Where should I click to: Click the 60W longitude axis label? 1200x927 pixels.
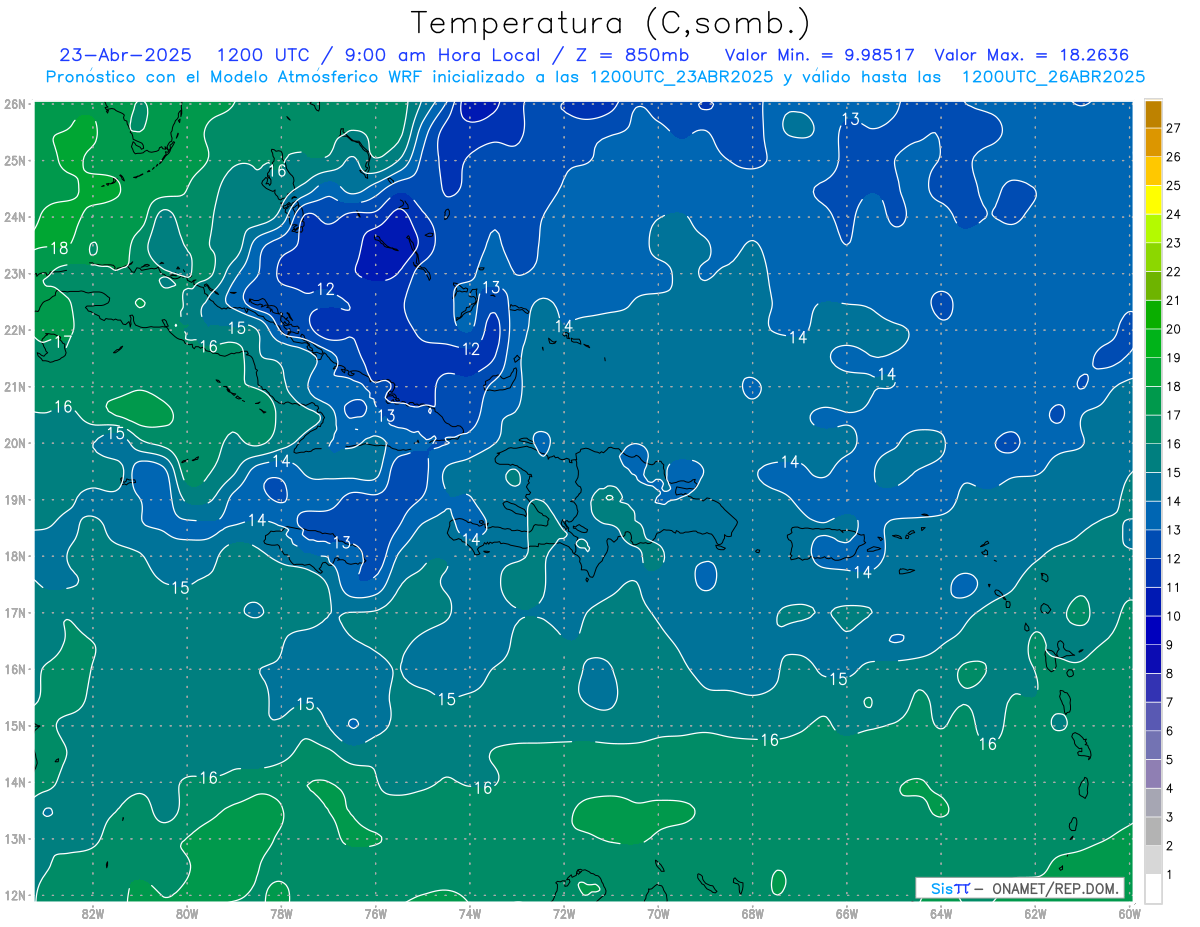[1129, 913]
